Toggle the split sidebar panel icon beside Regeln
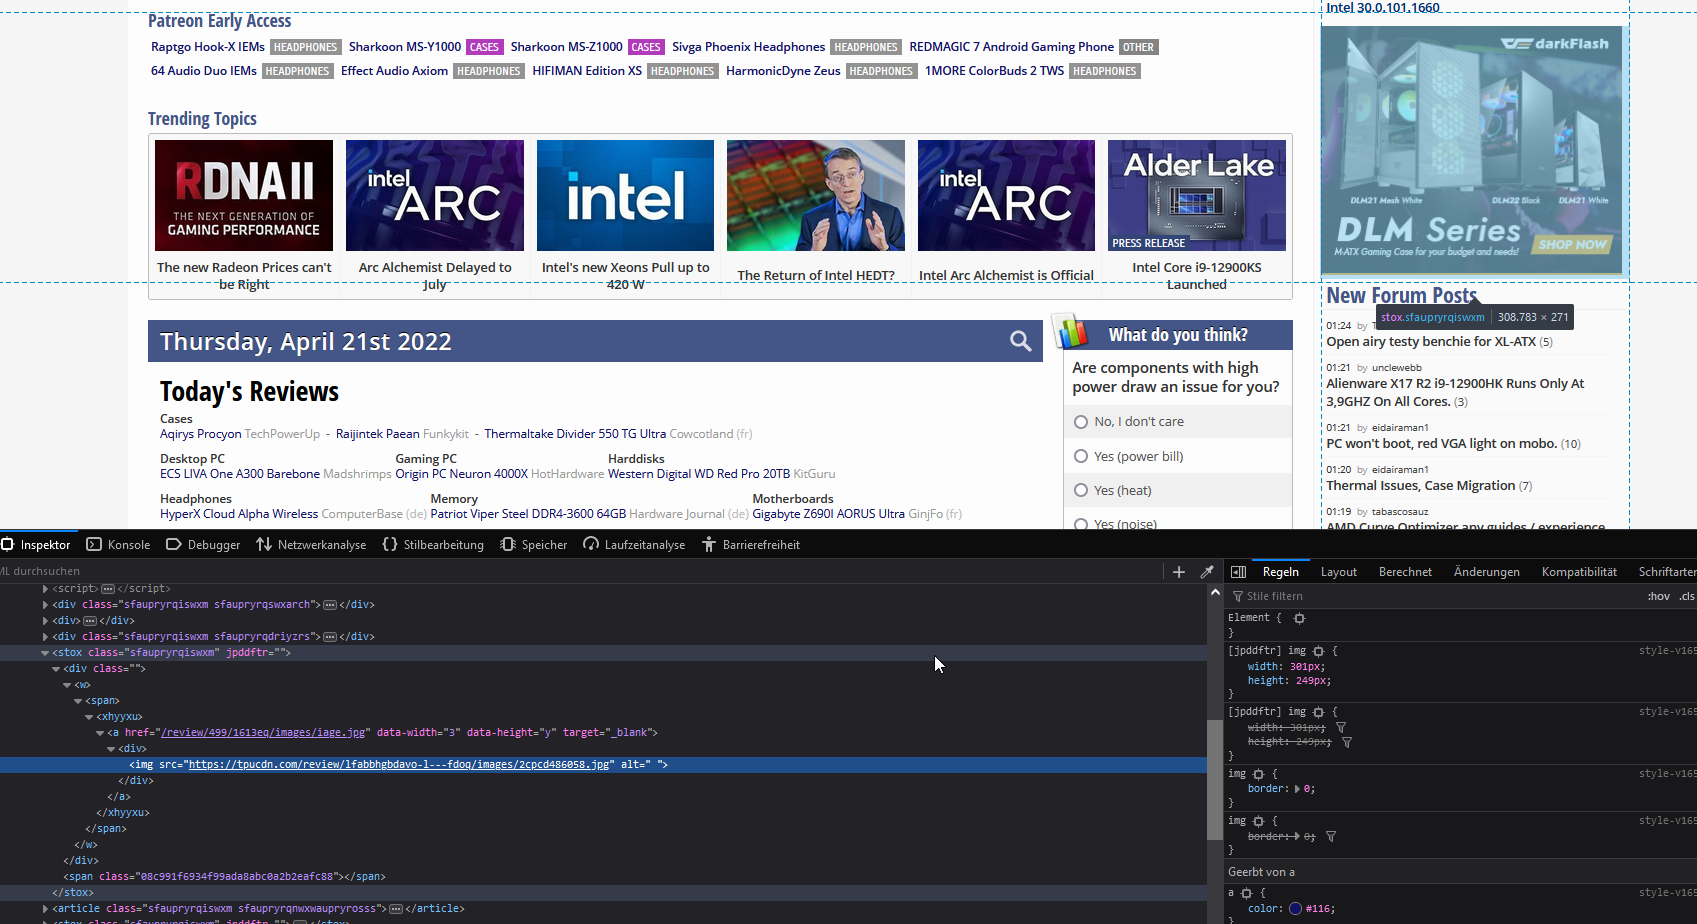 point(1238,572)
